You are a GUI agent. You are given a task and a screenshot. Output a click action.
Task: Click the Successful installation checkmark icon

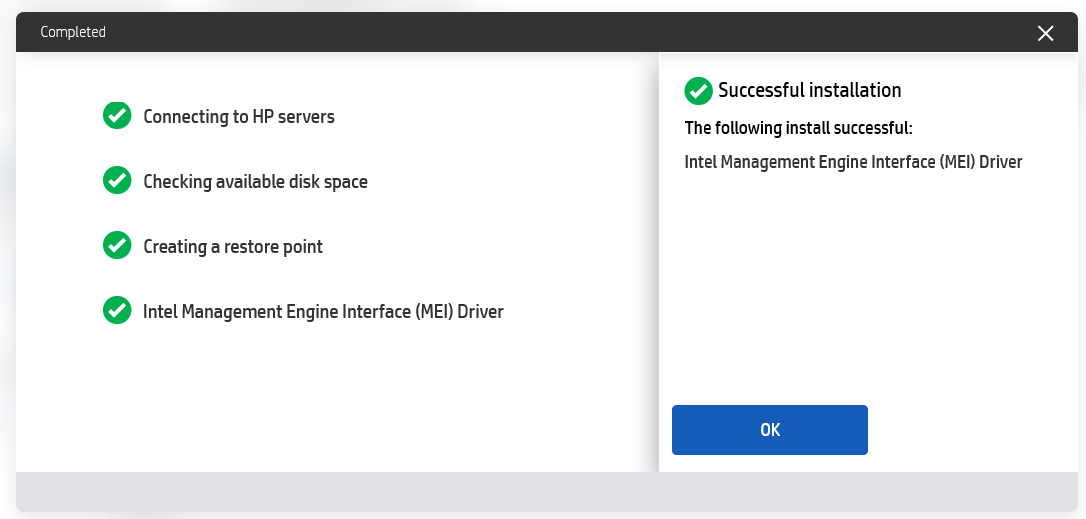[x=698, y=91]
